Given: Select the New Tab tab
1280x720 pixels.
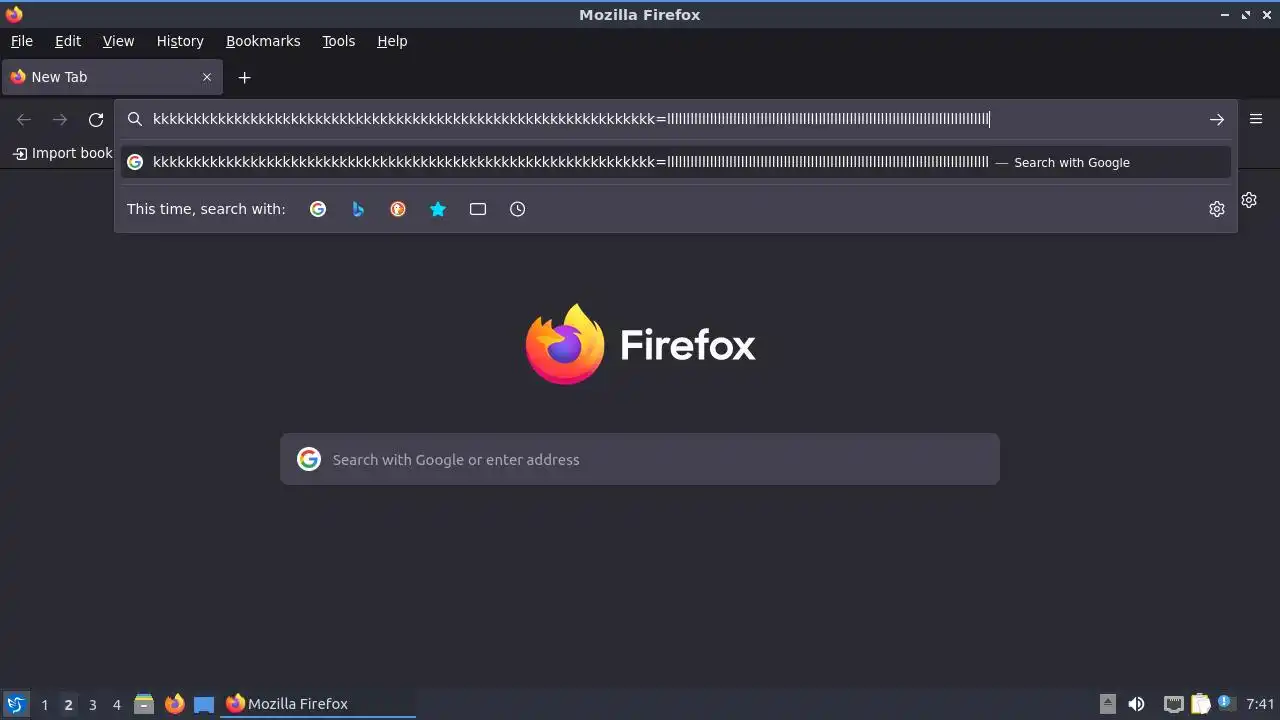Looking at the screenshot, I should pyautogui.click(x=112, y=77).
